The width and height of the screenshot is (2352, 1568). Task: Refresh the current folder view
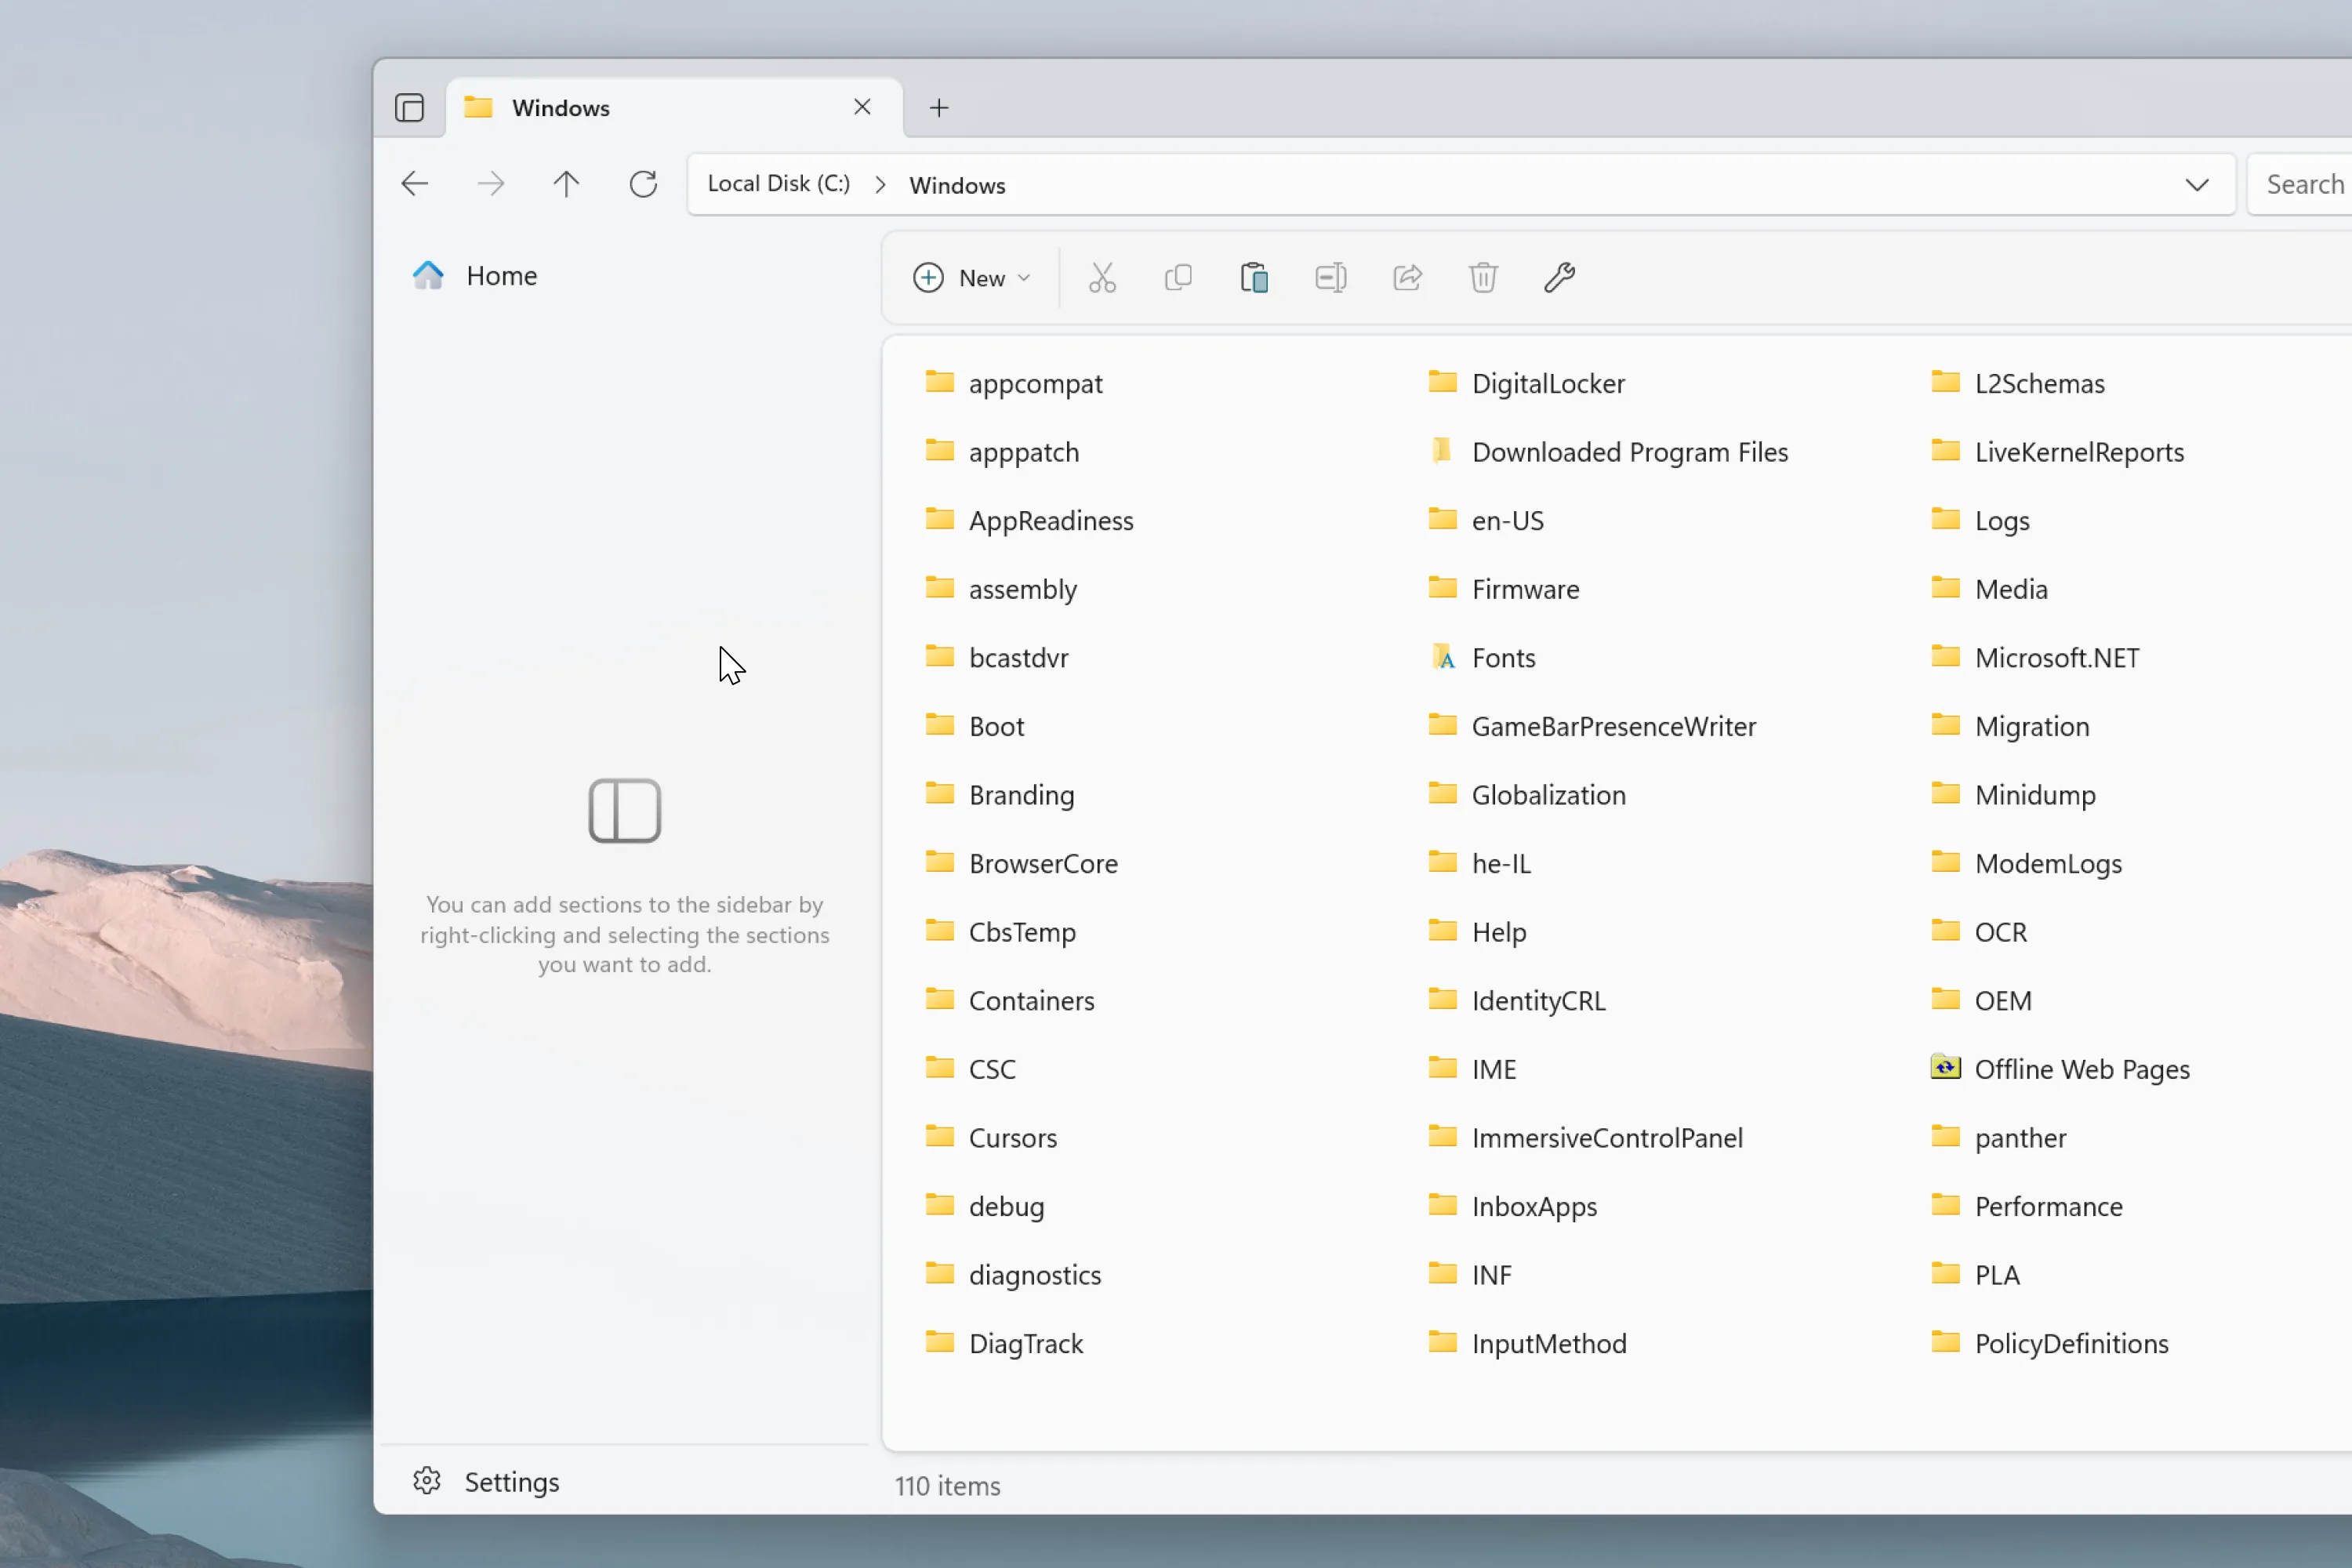pyautogui.click(x=643, y=183)
